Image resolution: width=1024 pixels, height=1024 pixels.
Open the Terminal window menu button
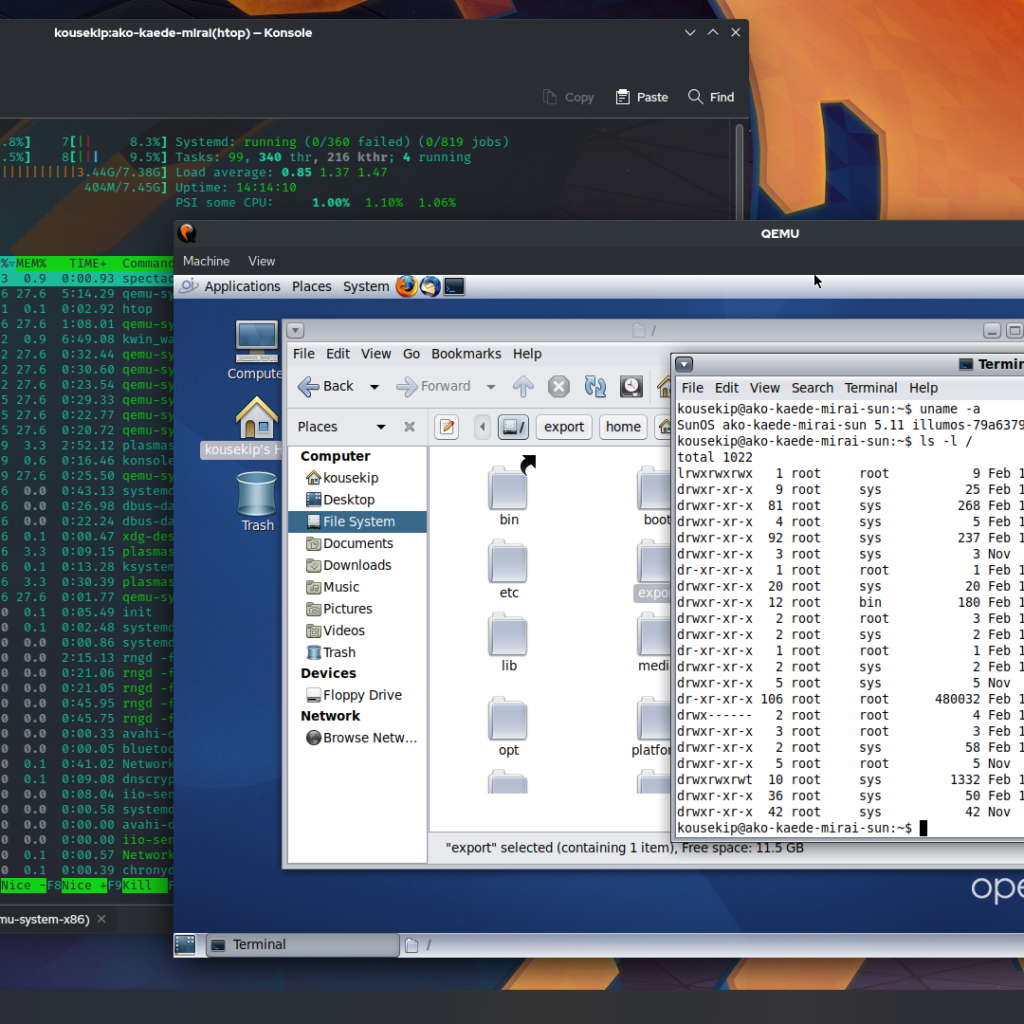(684, 364)
